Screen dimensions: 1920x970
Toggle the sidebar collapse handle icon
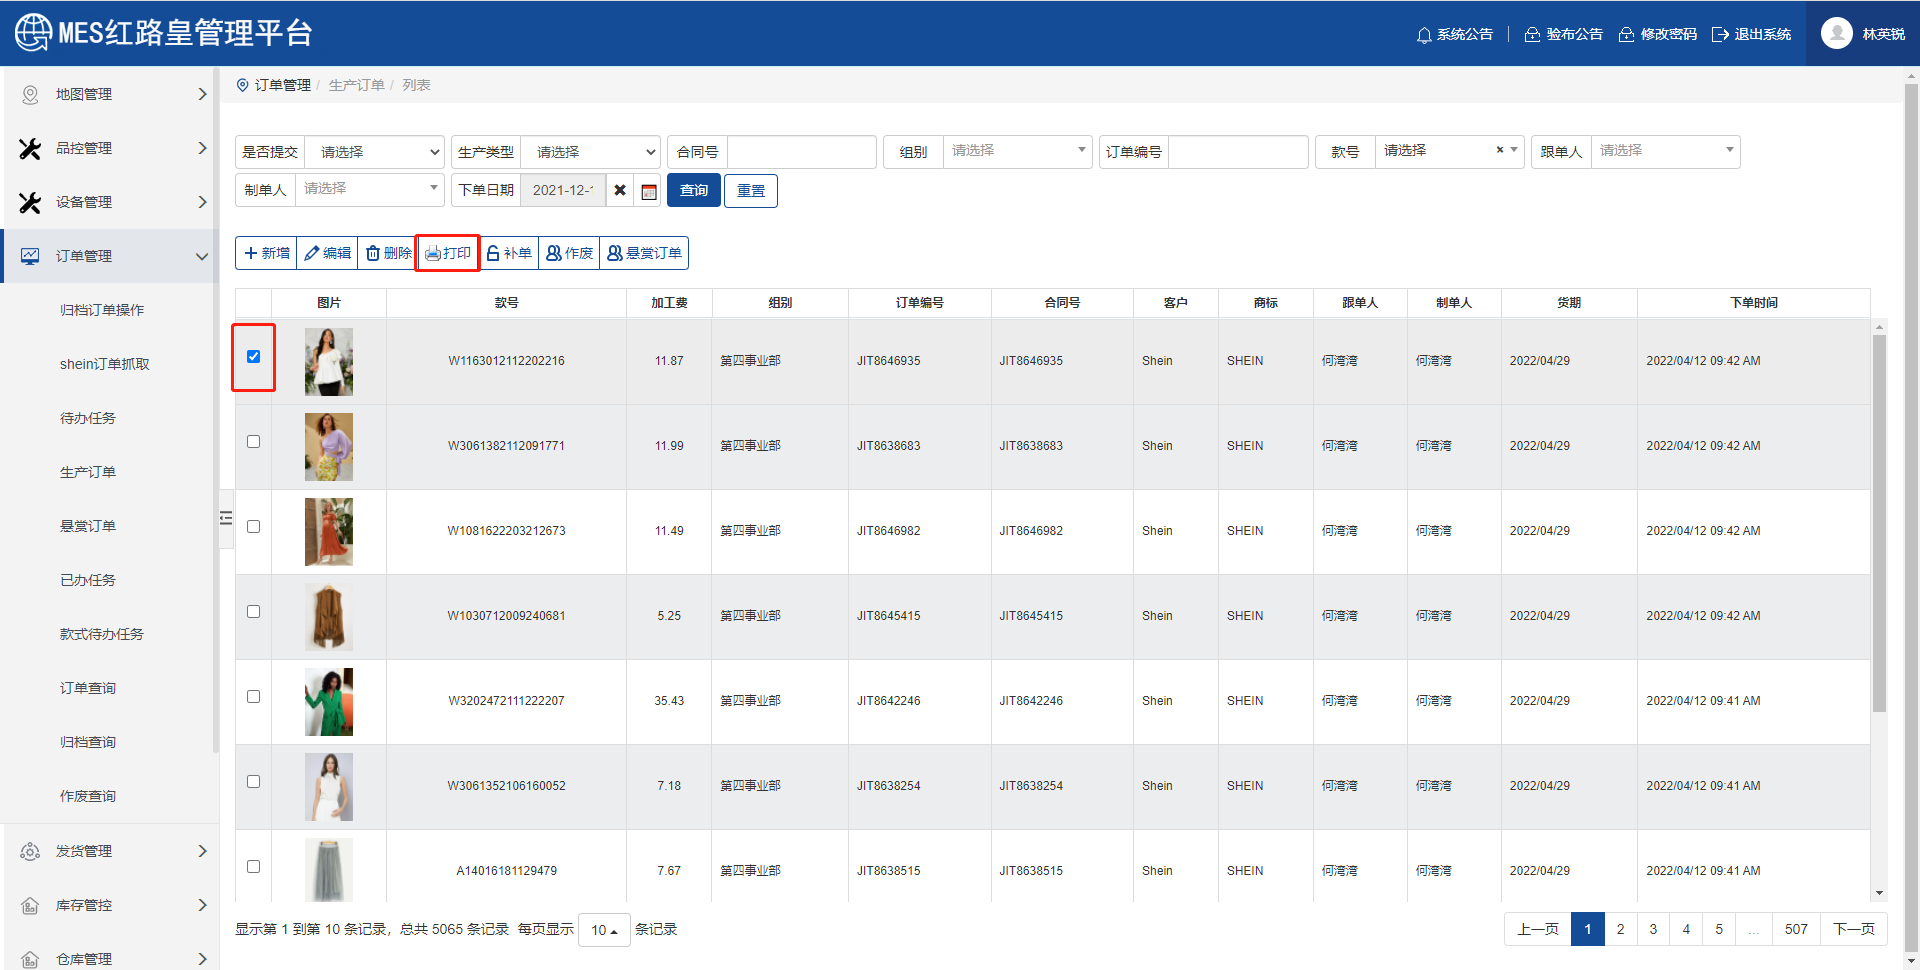[226, 518]
